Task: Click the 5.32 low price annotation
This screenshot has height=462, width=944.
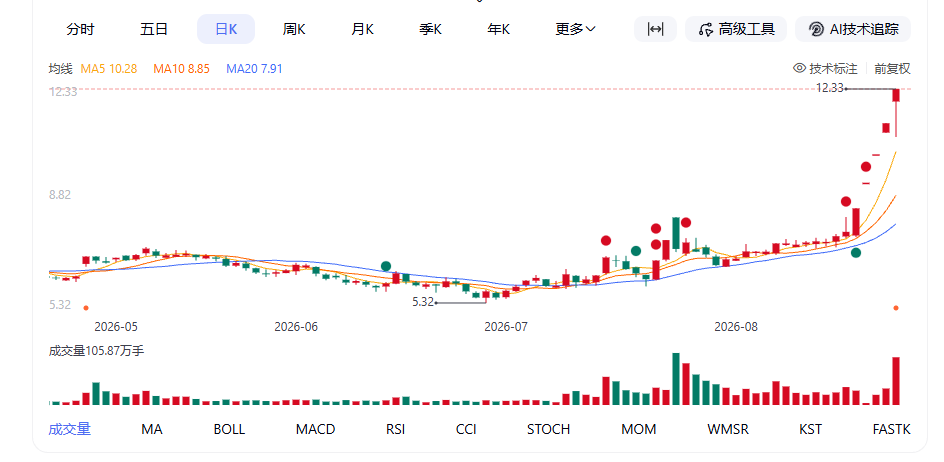Action: [423, 302]
